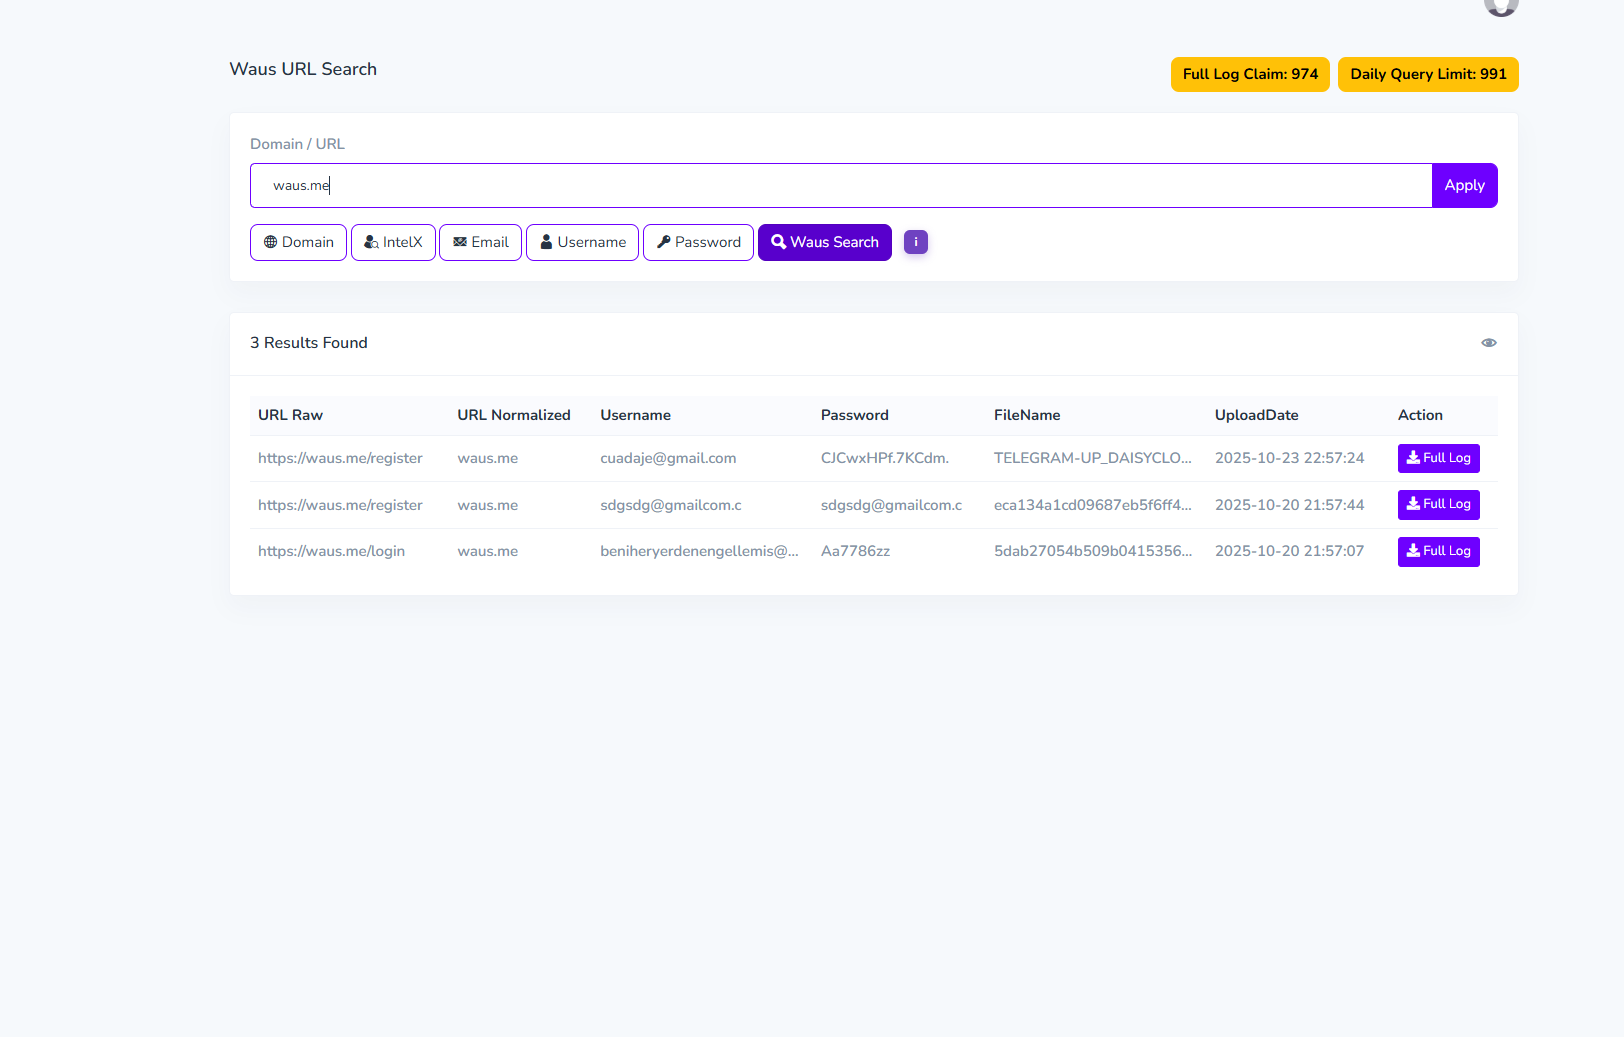Screen dimensions: 1624x1037
Task: Click the 2025-10-20 21:57:44 upload date
Action: [x=1289, y=505]
